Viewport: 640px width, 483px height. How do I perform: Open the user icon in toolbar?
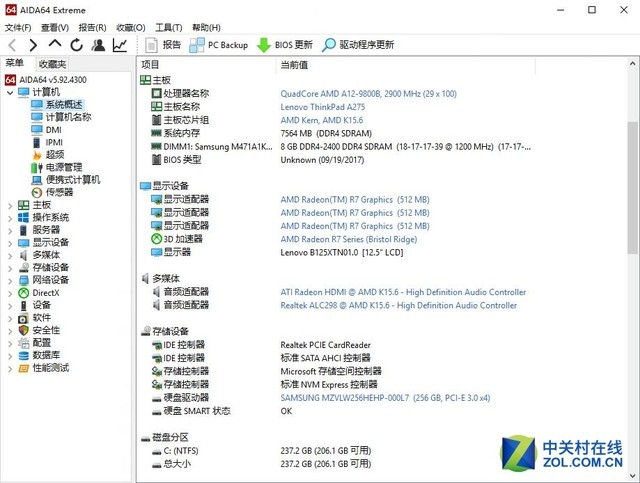pyautogui.click(x=98, y=45)
